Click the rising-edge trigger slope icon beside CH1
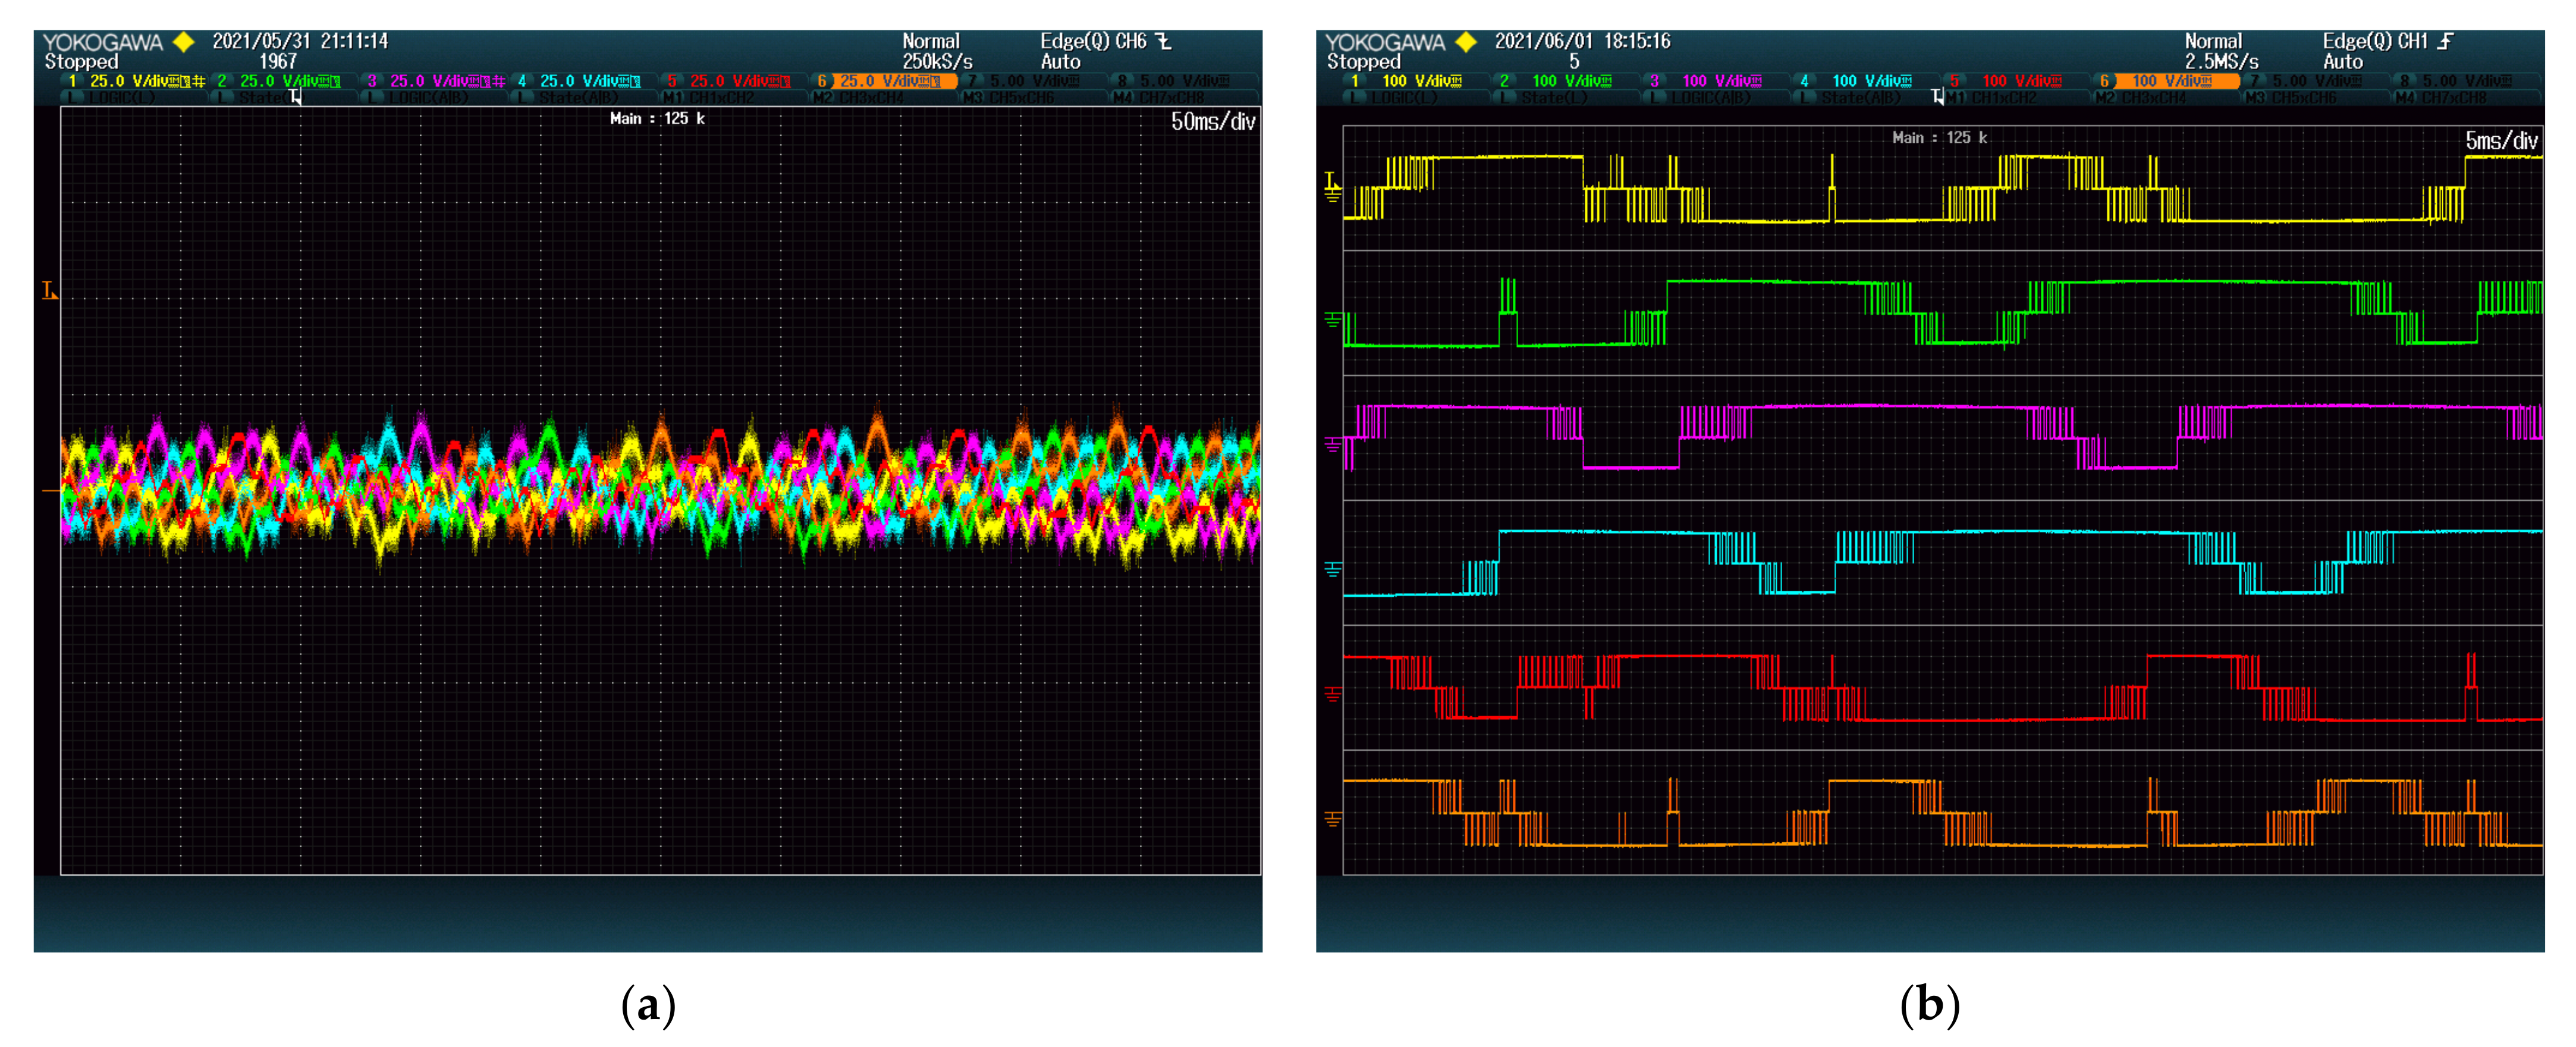This screenshot has width=2576, height=1047. tap(2445, 41)
